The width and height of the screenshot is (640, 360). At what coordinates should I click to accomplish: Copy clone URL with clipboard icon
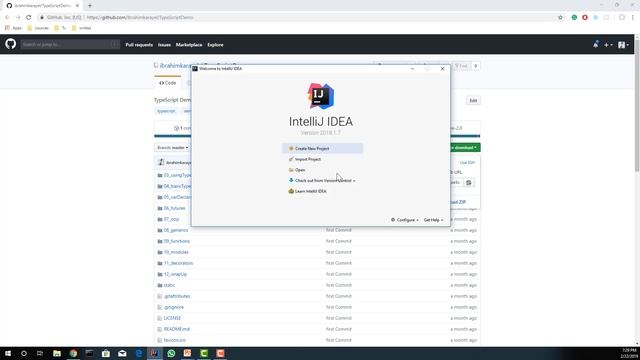click(x=469, y=182)
